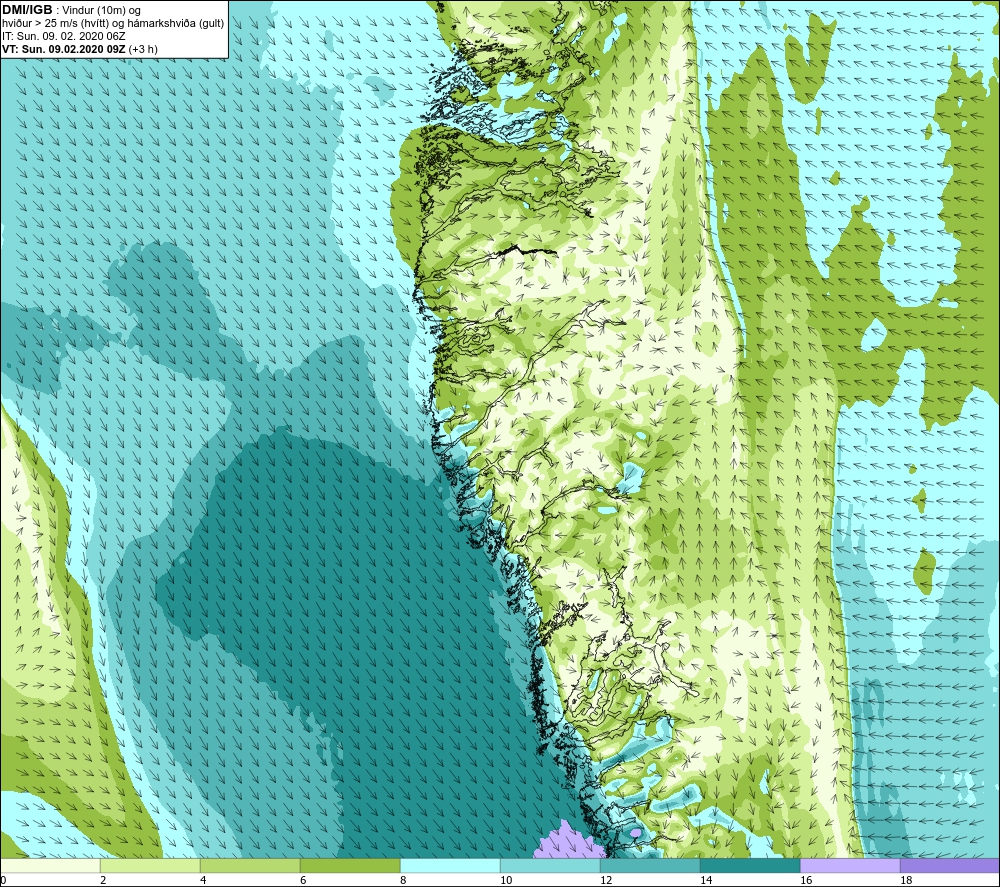1000x887 pixels.
Task: Click the '2' label on the color scale
Action: [103, 881]
